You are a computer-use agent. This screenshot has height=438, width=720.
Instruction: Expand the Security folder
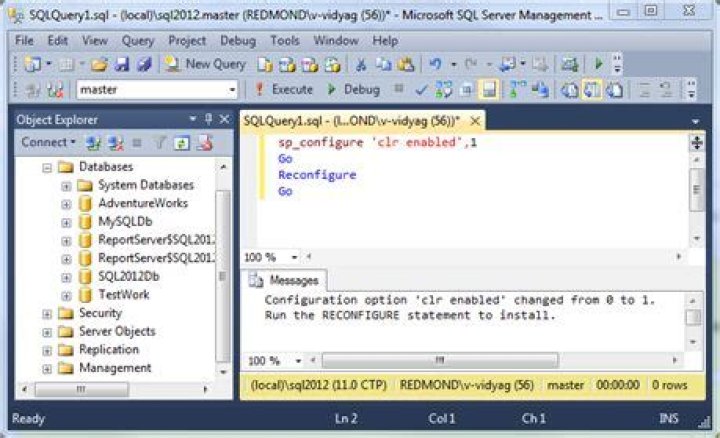pyautogui.click(x=47, y=314)
